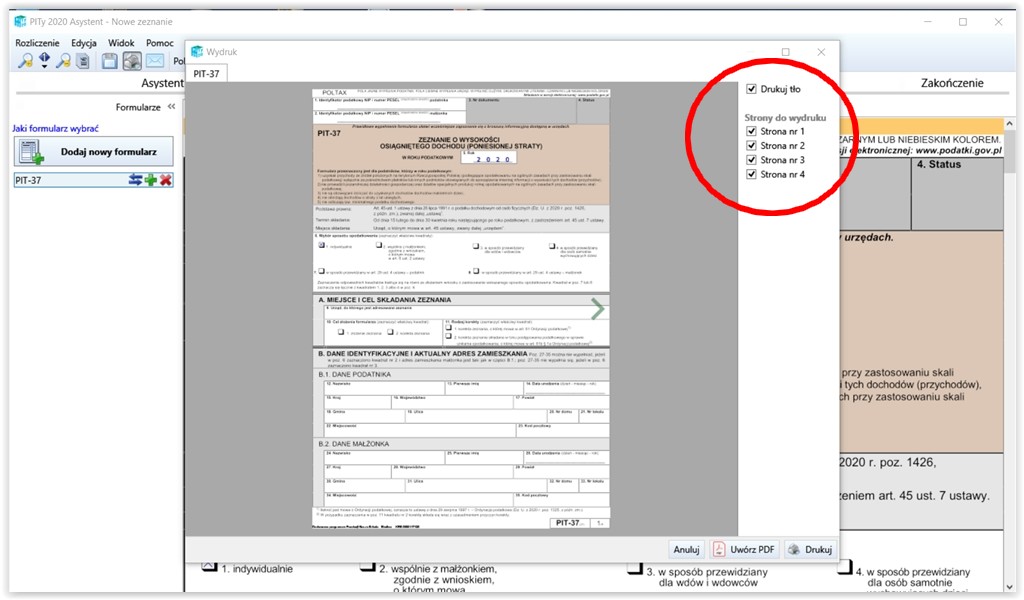The image size is (1024, 600).
Task: Click the 'Drukuj' print button
Action: (x=810, y=549)
